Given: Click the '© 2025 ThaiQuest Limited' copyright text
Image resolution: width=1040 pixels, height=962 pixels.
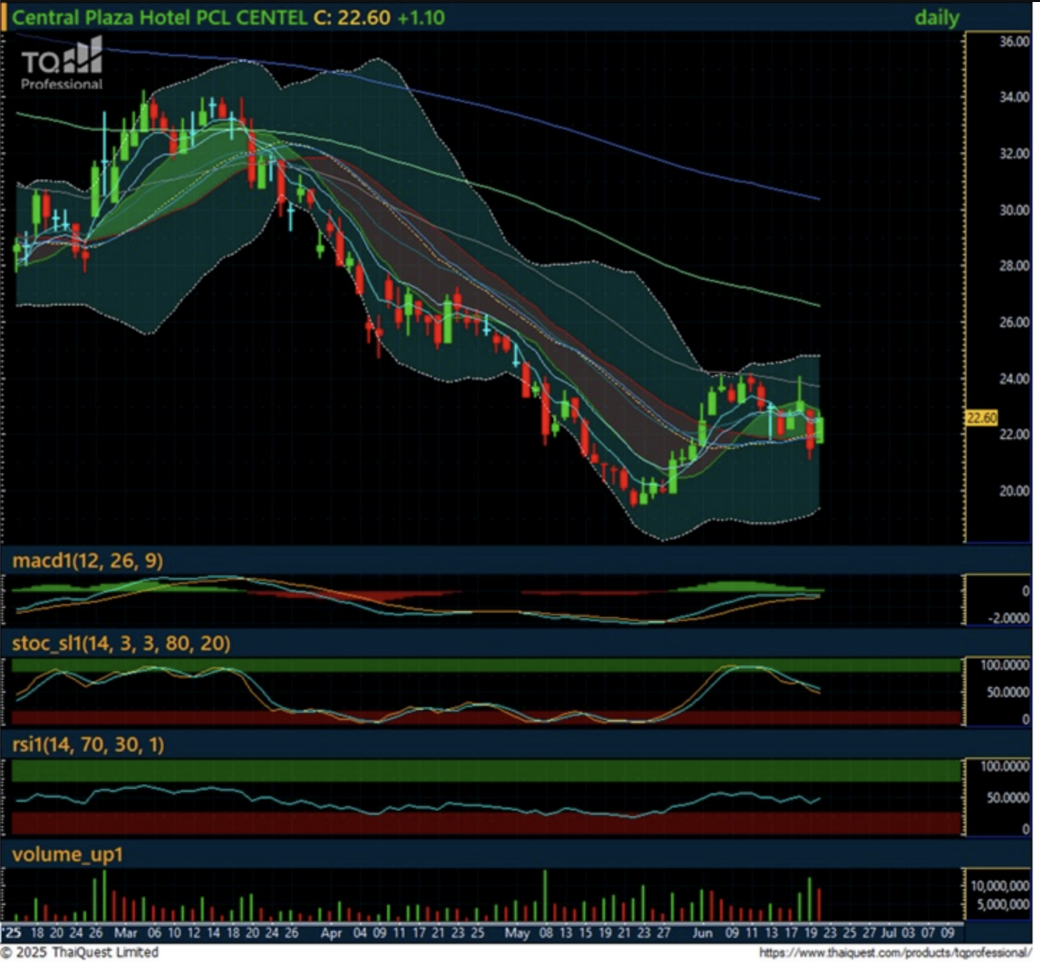Looking at the screenshot, I should pos(80,953).
